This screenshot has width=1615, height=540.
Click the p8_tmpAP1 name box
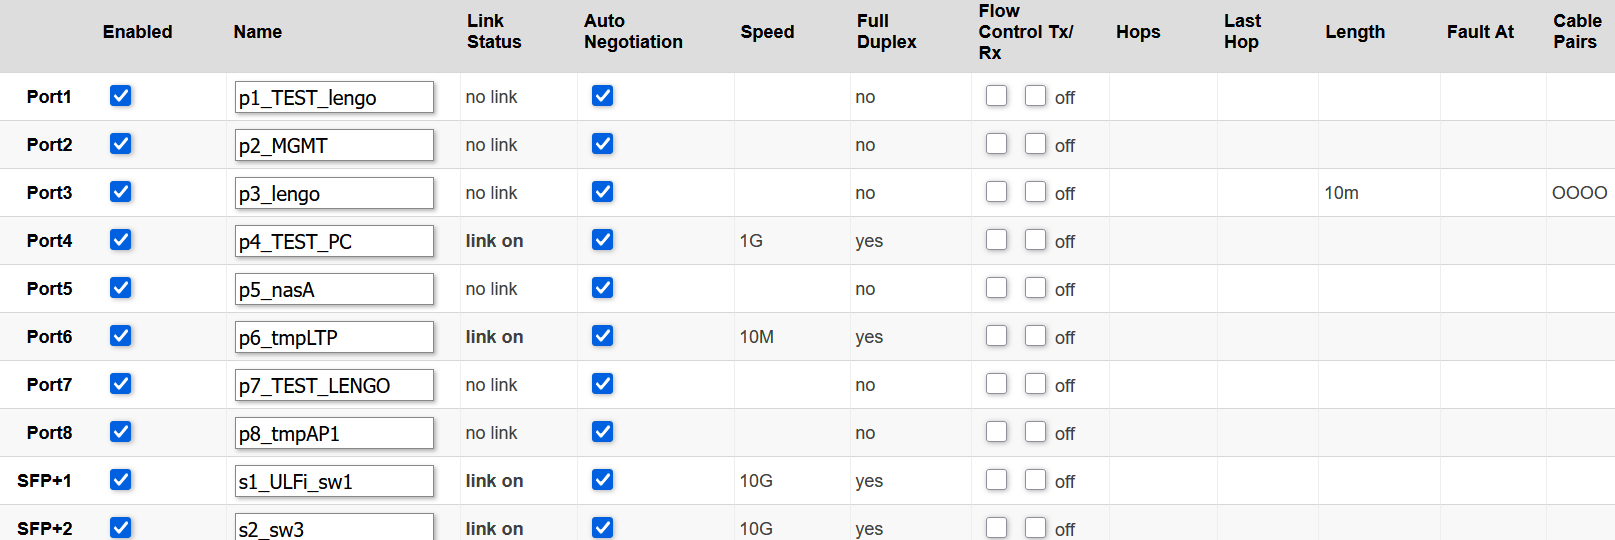[334, 433]
